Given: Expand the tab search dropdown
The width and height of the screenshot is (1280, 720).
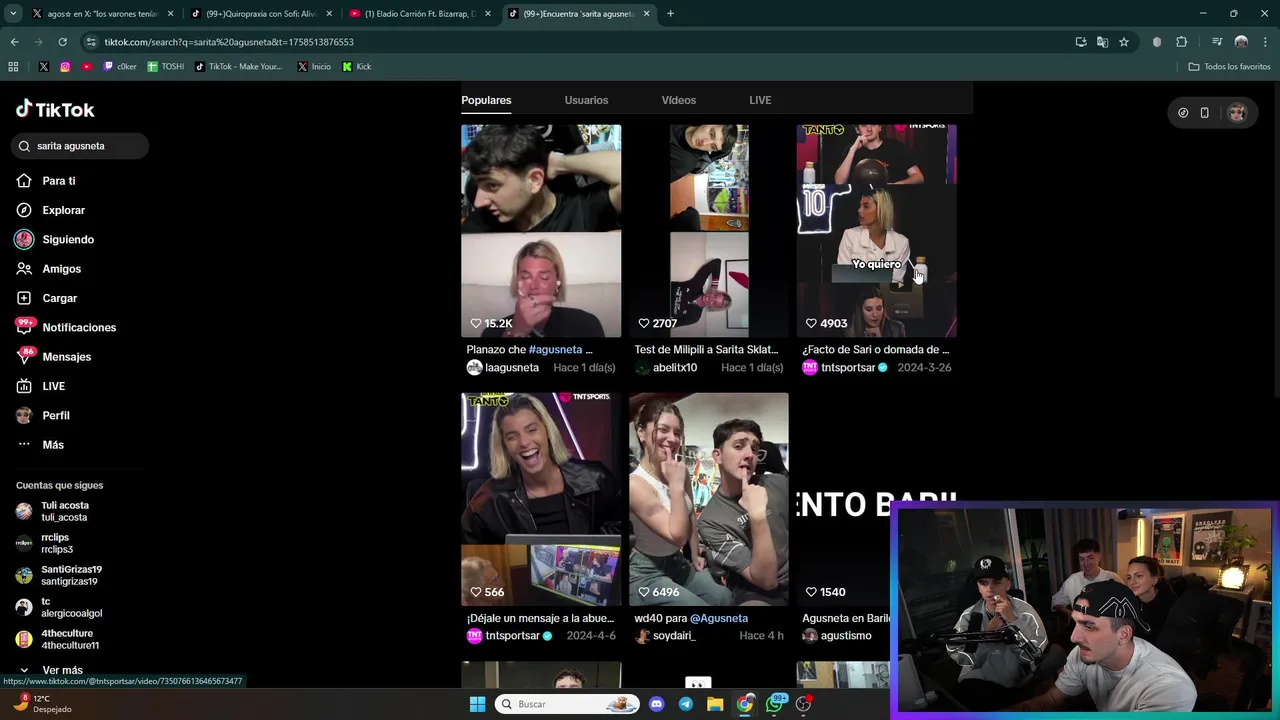Looking at the screenshot, I should [x=13, y=14].
